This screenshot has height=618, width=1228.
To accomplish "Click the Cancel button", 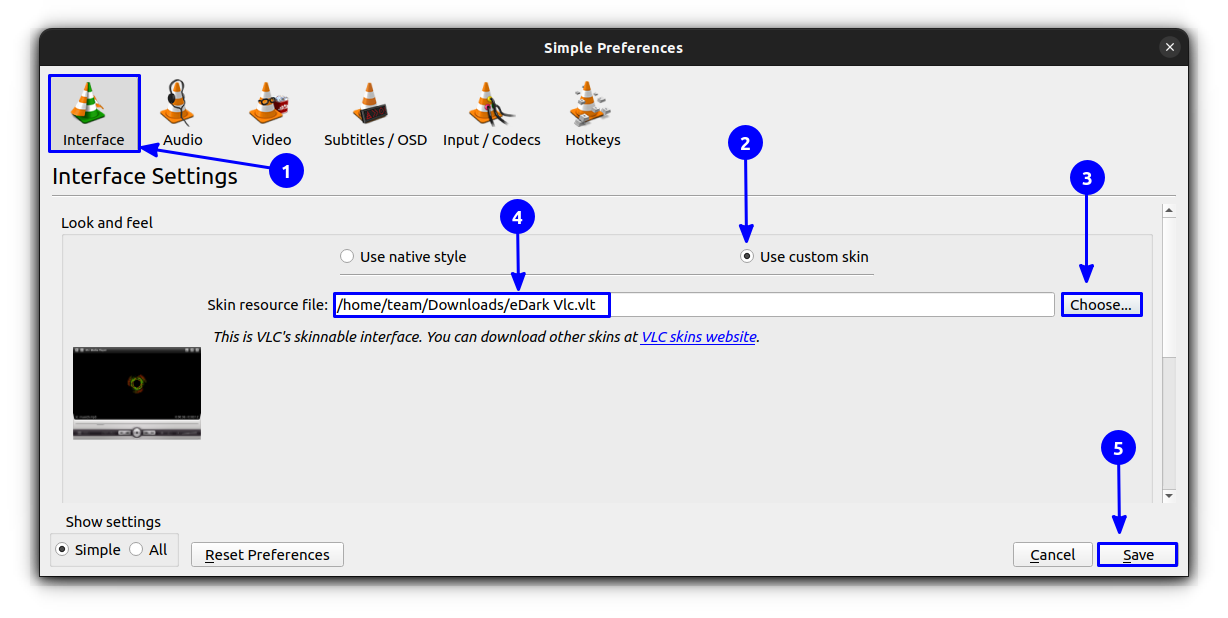I will [x=1053, y=555].
